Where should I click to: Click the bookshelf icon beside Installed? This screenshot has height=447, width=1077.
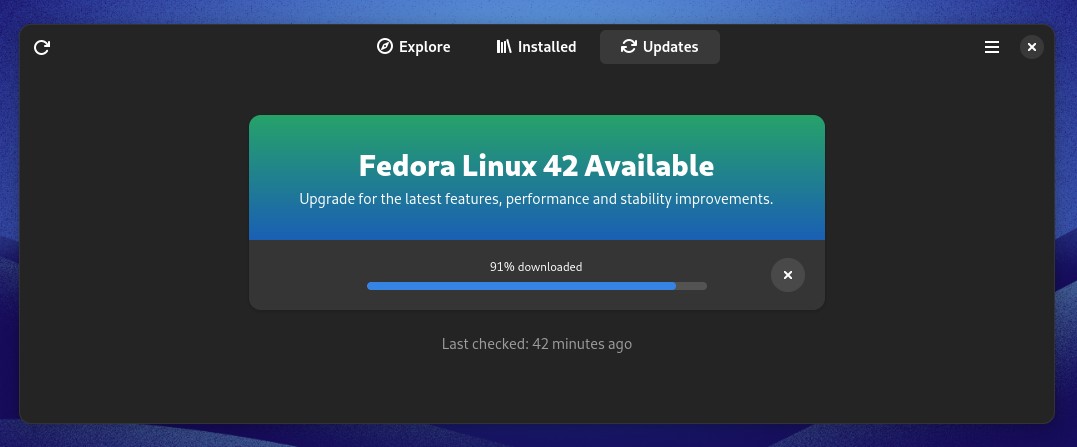coord(504,47)
